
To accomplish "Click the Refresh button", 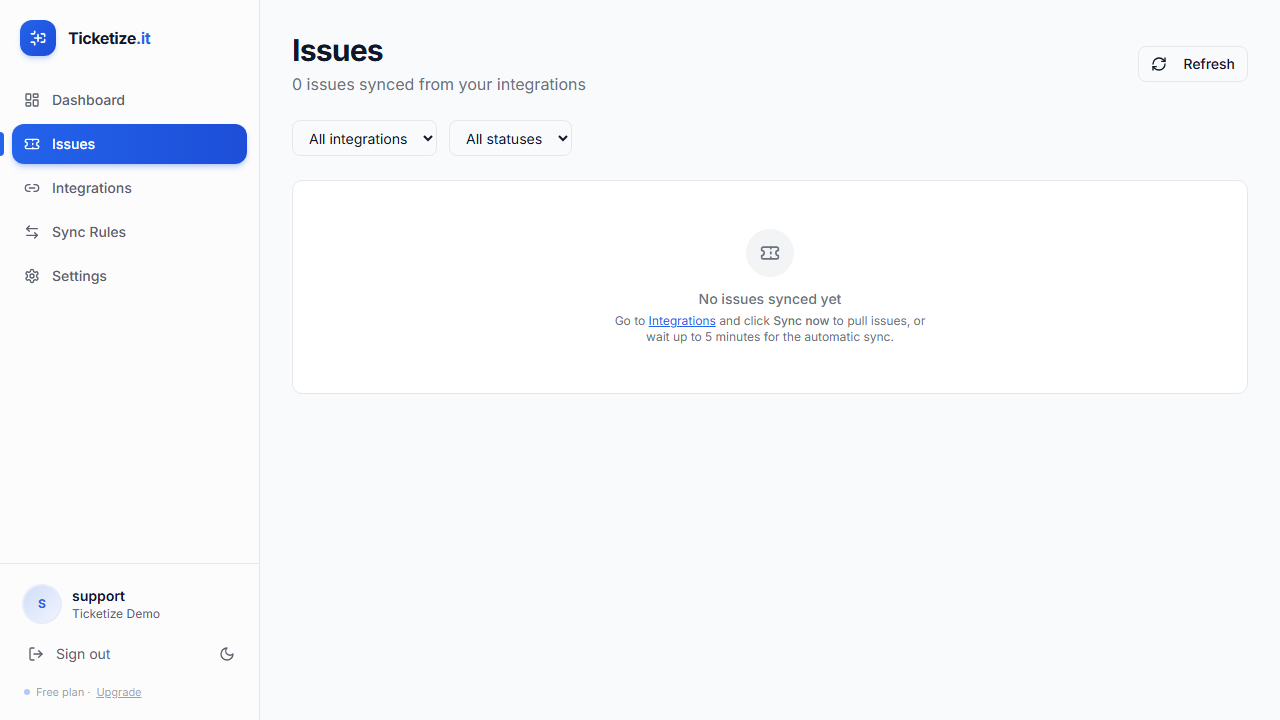I will click(x=1192, y=64).
